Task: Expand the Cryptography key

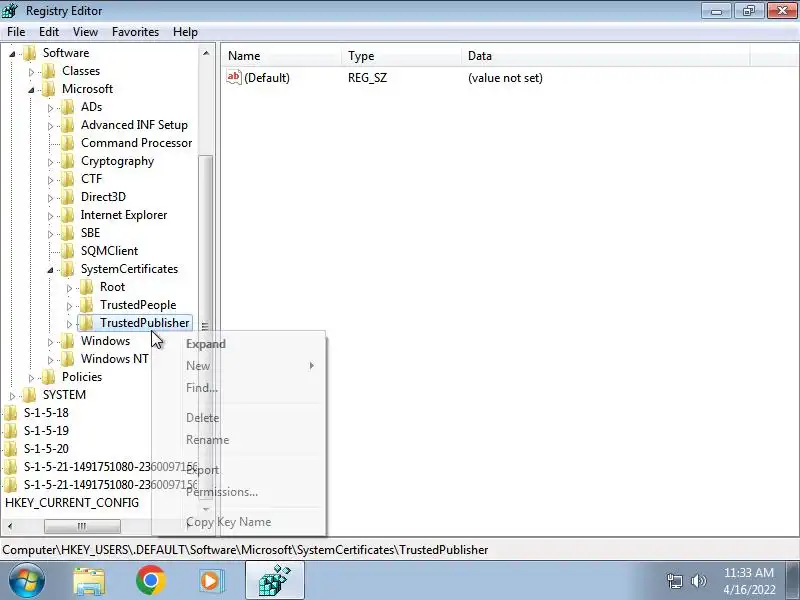Action: pos(50,162)
